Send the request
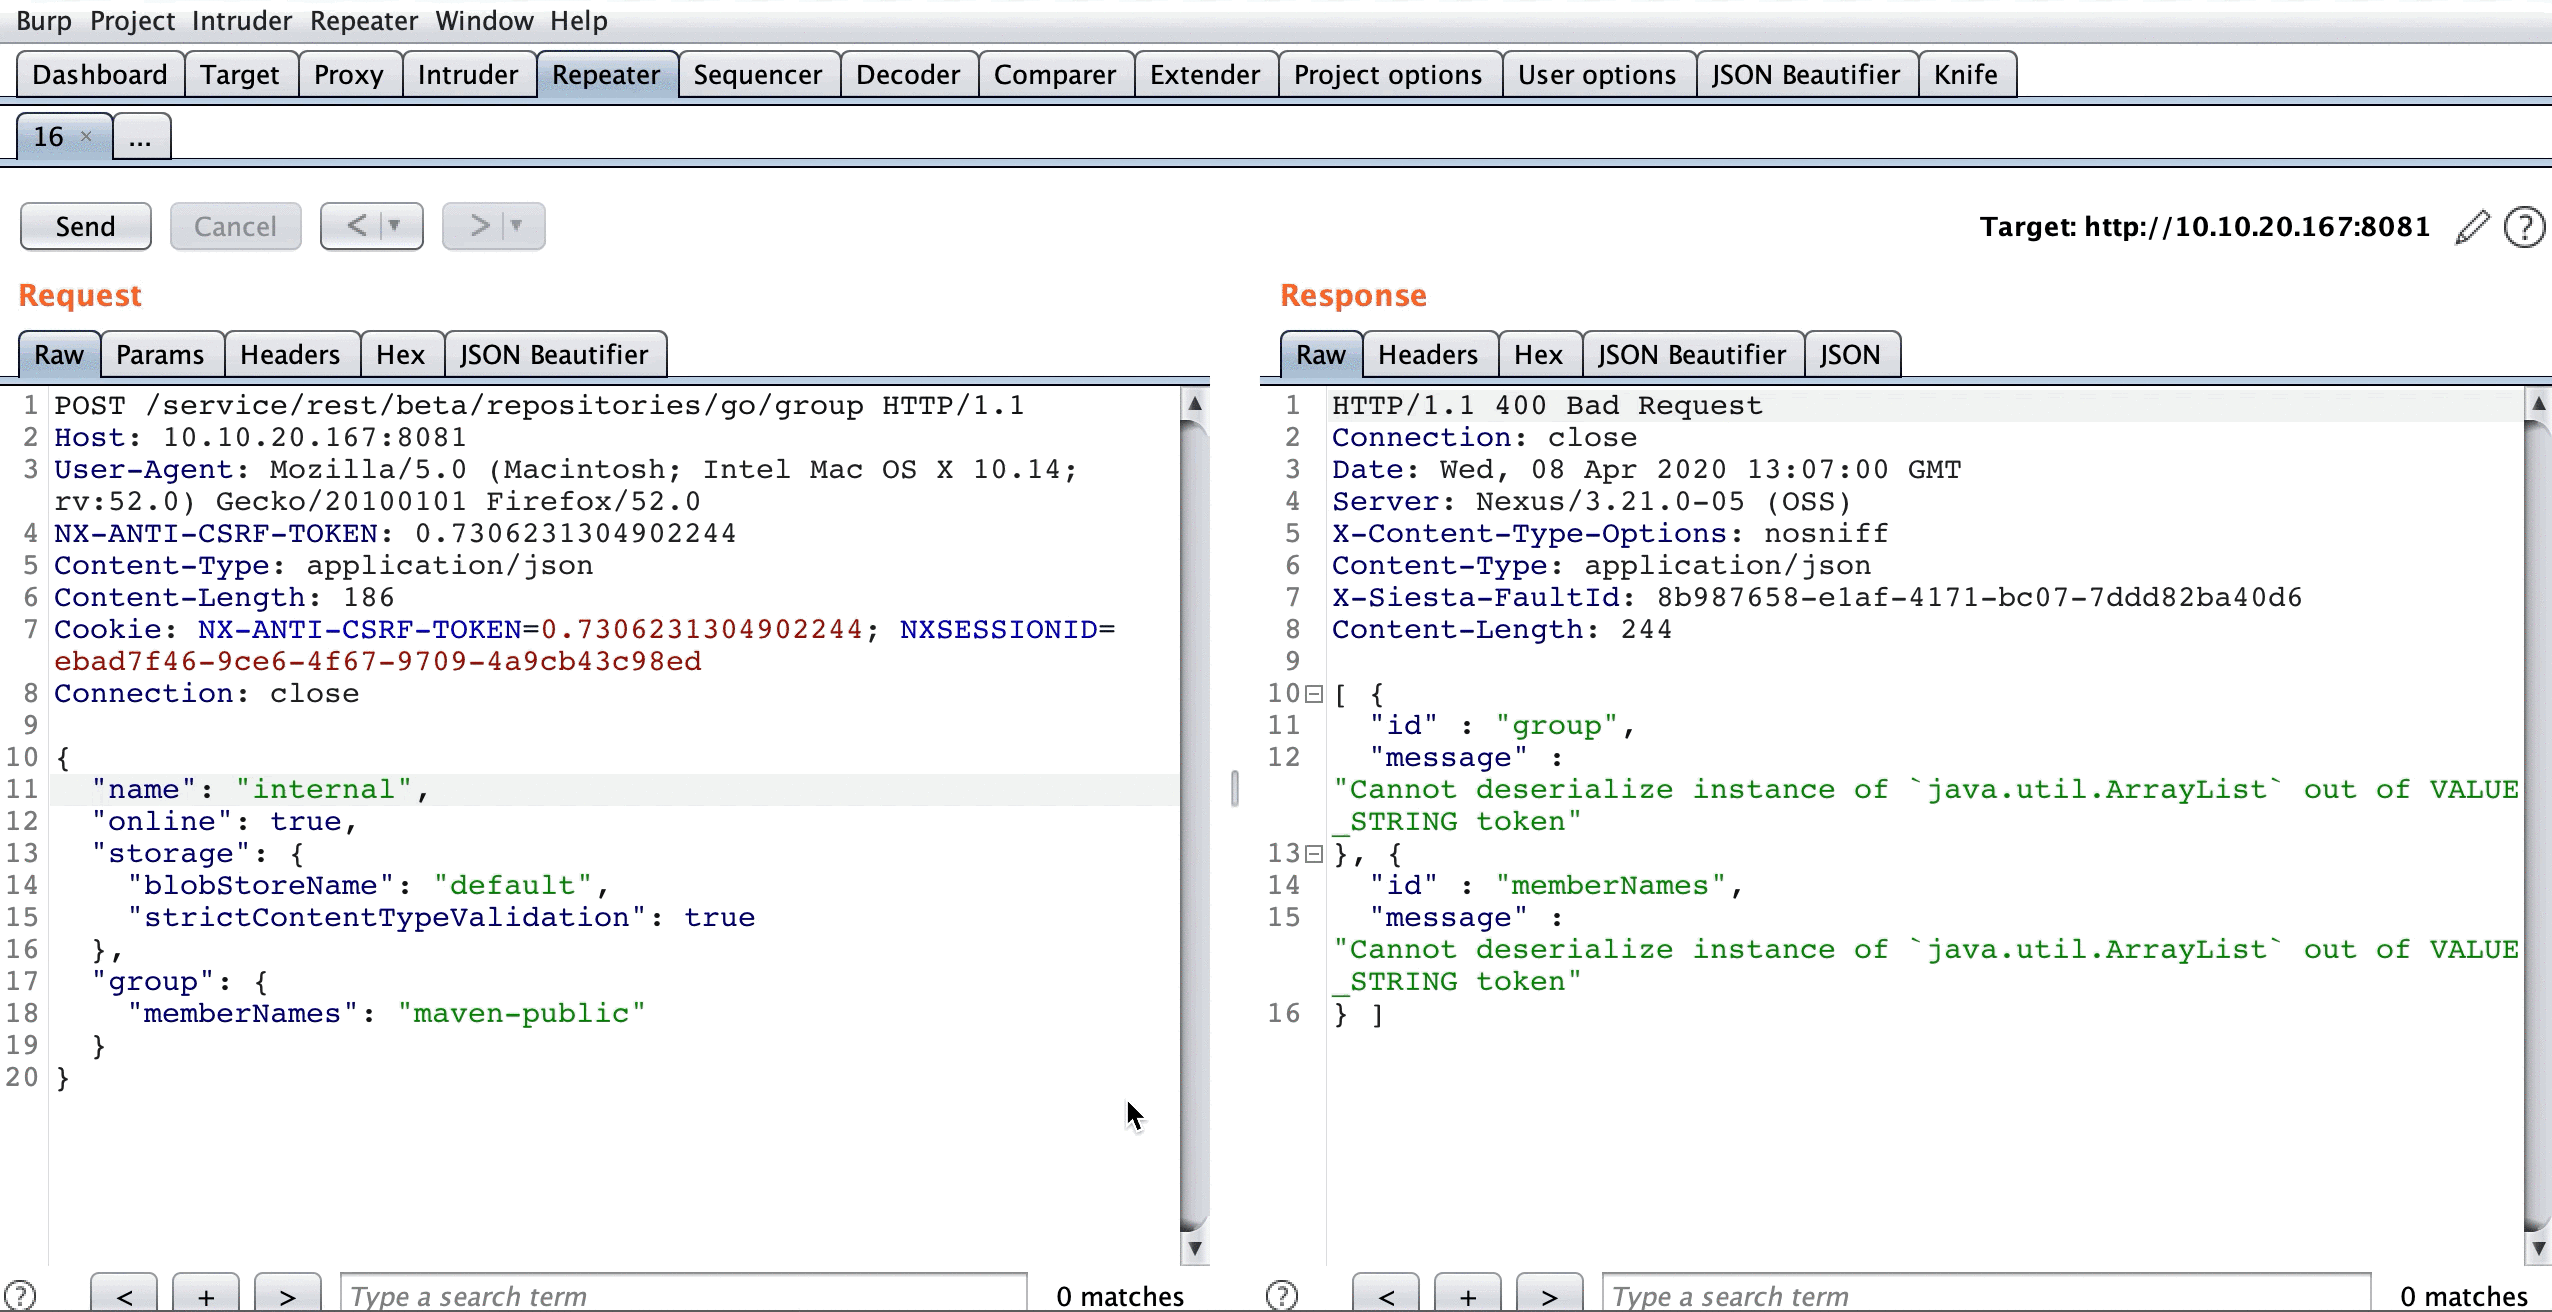Screen dimensions: 2552x1312 point(86,226)
